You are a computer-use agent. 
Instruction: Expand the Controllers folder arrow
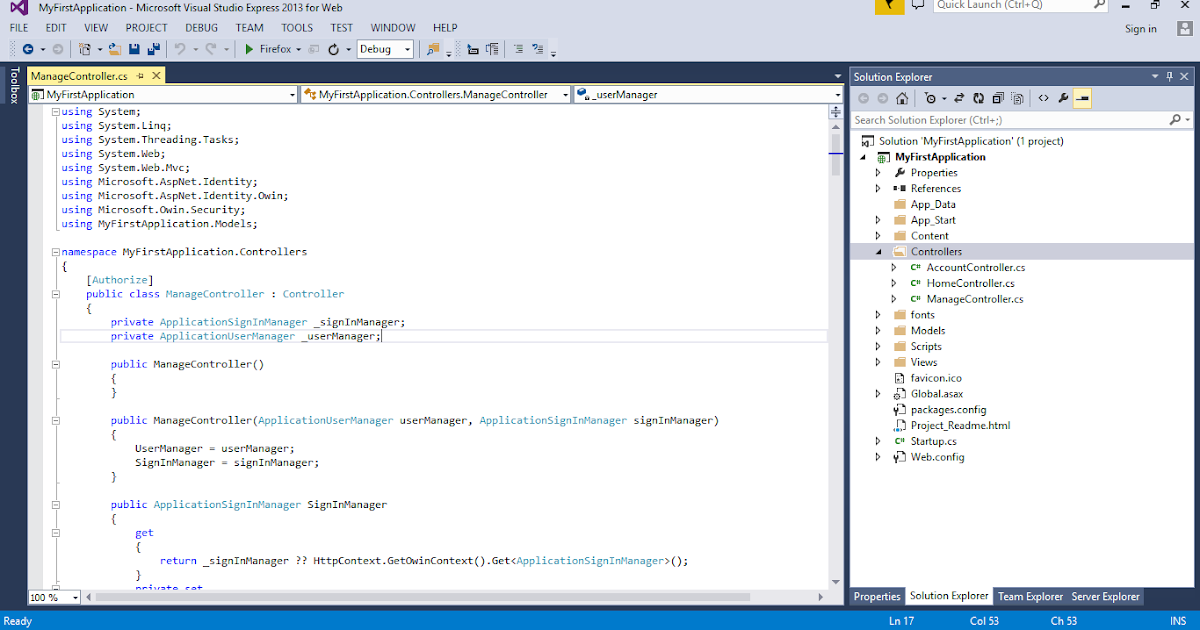(x=878, y=251)
